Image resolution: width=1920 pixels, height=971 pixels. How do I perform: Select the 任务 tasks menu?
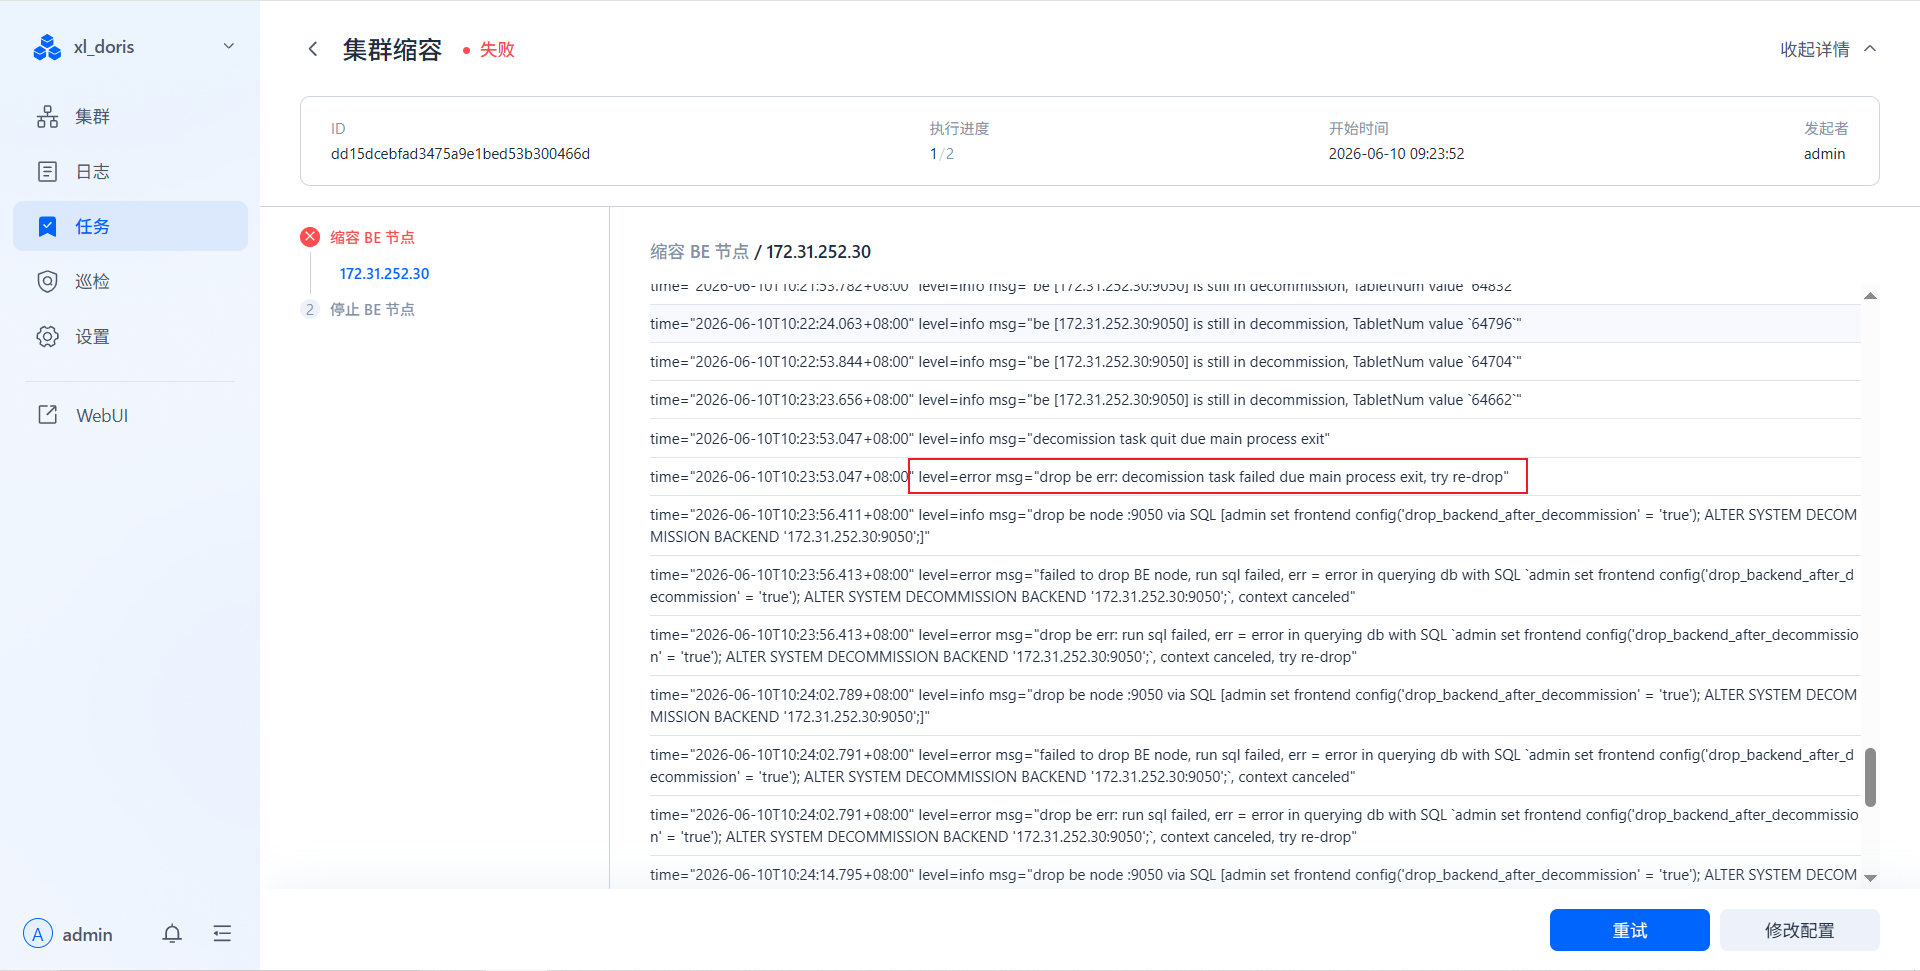[130, 226]
